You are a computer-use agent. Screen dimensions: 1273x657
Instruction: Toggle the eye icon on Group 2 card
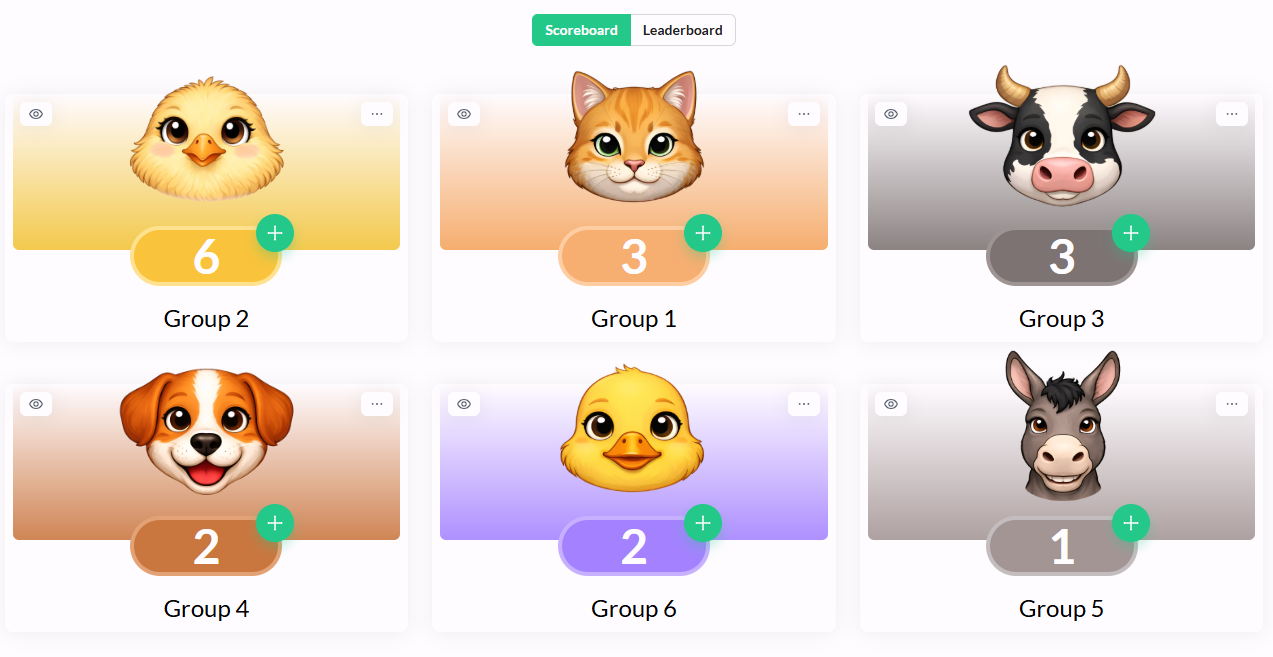click(36, 114)
